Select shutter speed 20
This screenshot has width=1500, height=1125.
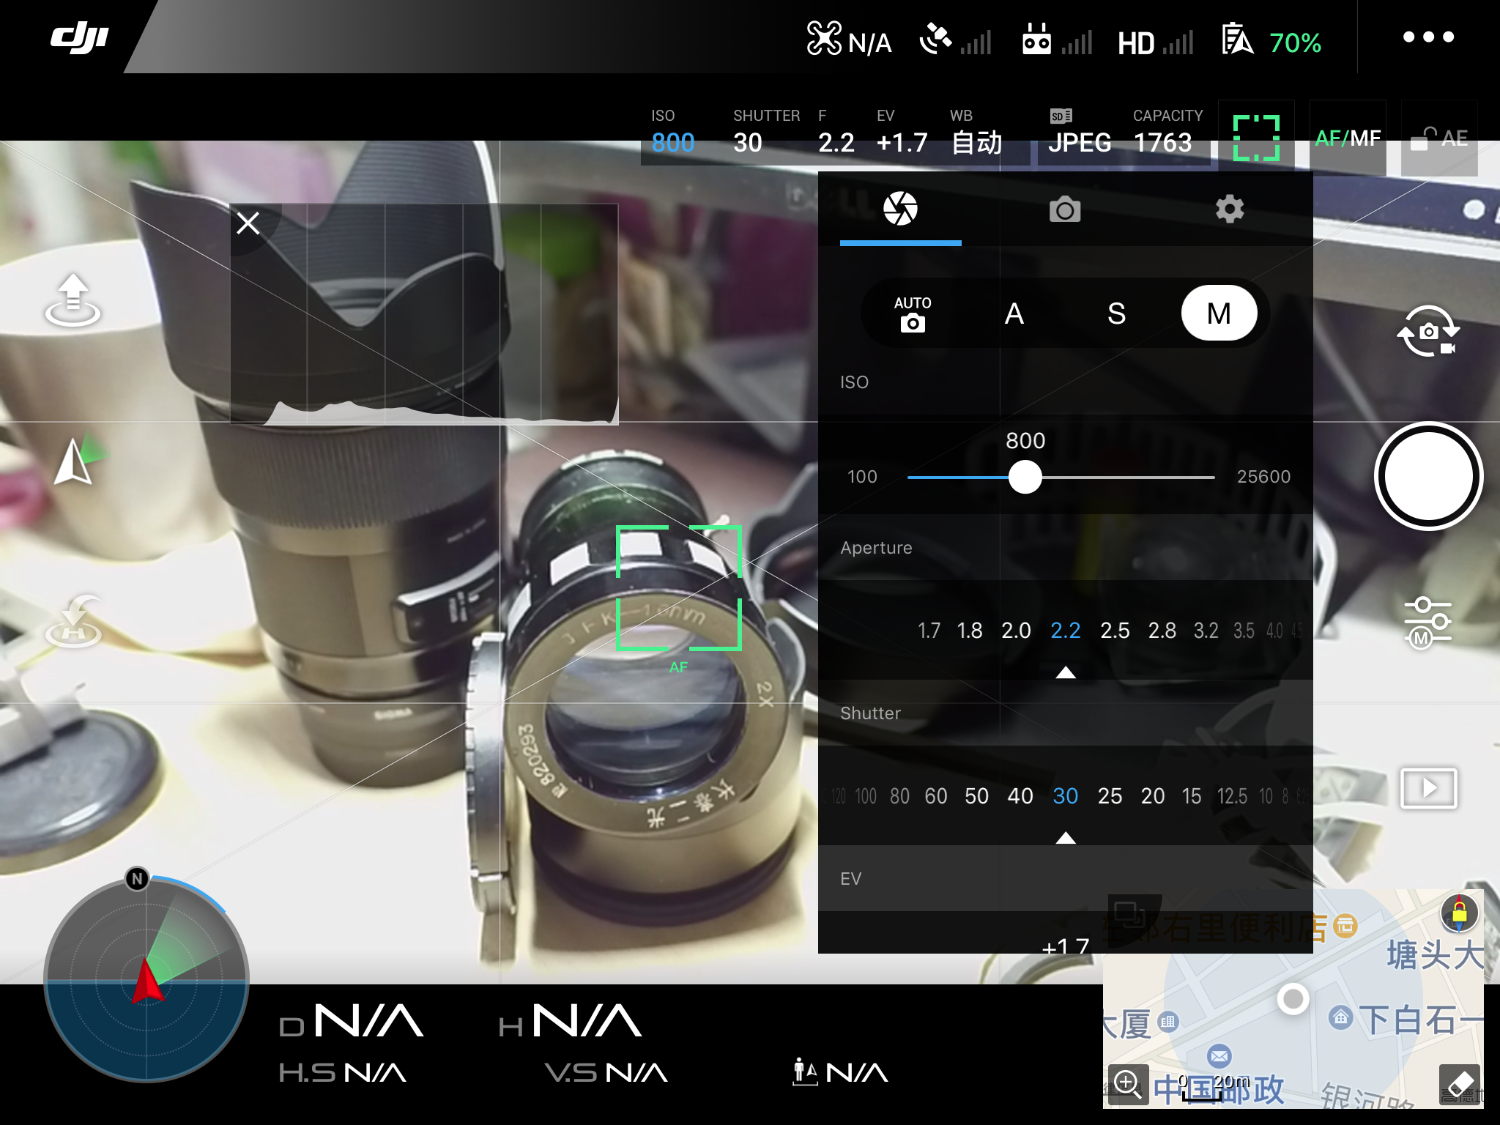click(1153, 797)
